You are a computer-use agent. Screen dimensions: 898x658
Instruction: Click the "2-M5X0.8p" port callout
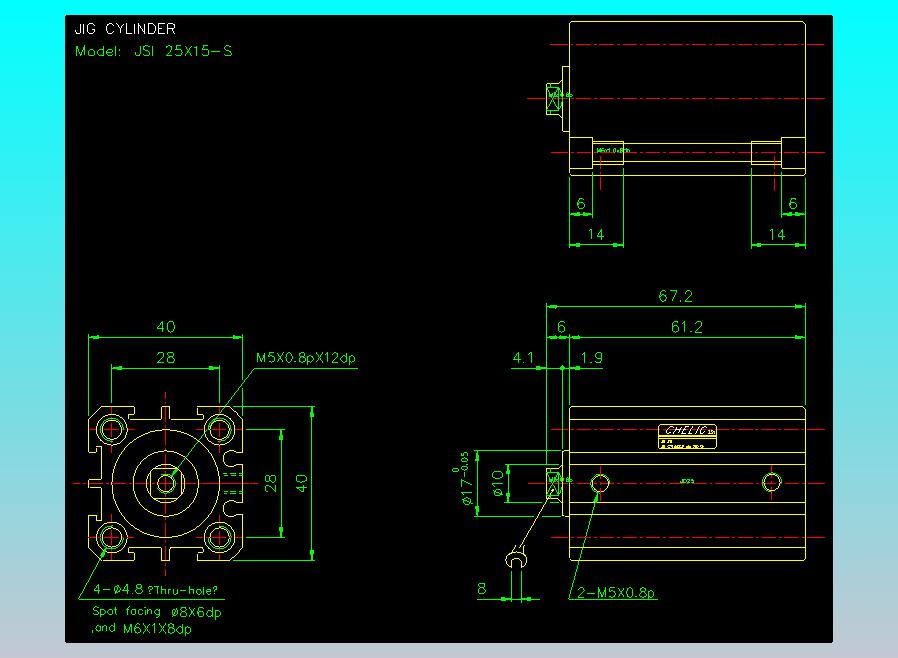tap(616, 593)
